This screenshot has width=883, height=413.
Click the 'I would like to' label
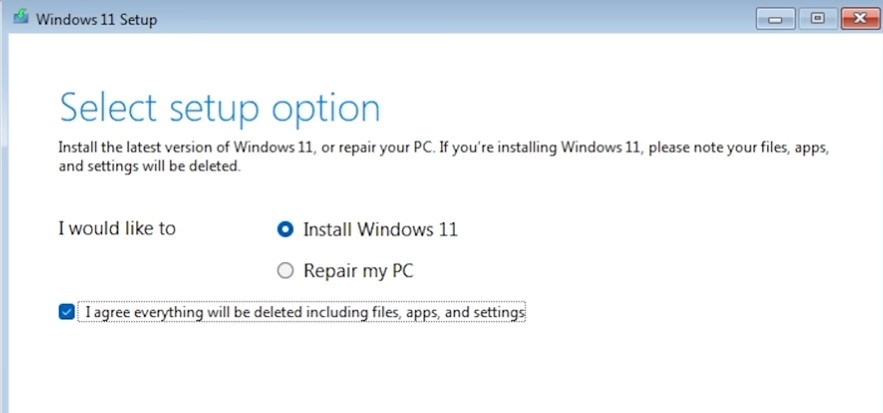(x=117, y=228)
